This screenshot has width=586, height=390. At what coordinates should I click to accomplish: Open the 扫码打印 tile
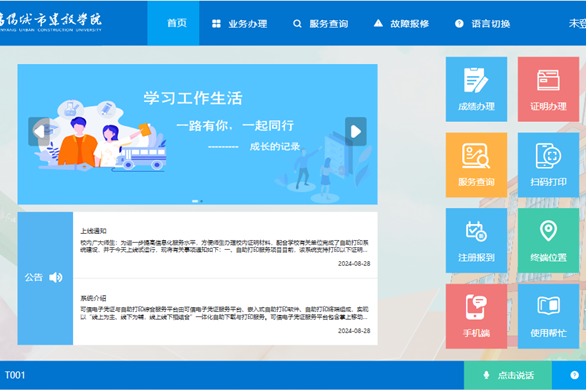click(x=548, y=165)
